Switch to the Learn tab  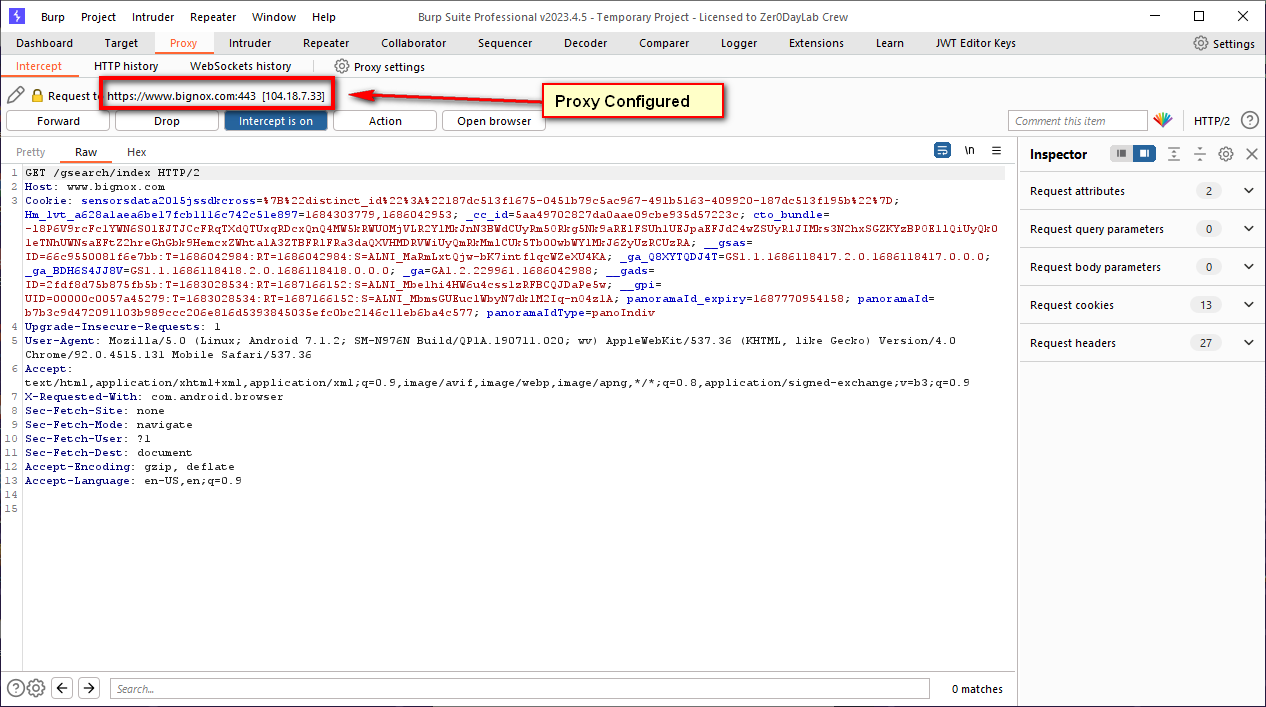click(889, 43)
